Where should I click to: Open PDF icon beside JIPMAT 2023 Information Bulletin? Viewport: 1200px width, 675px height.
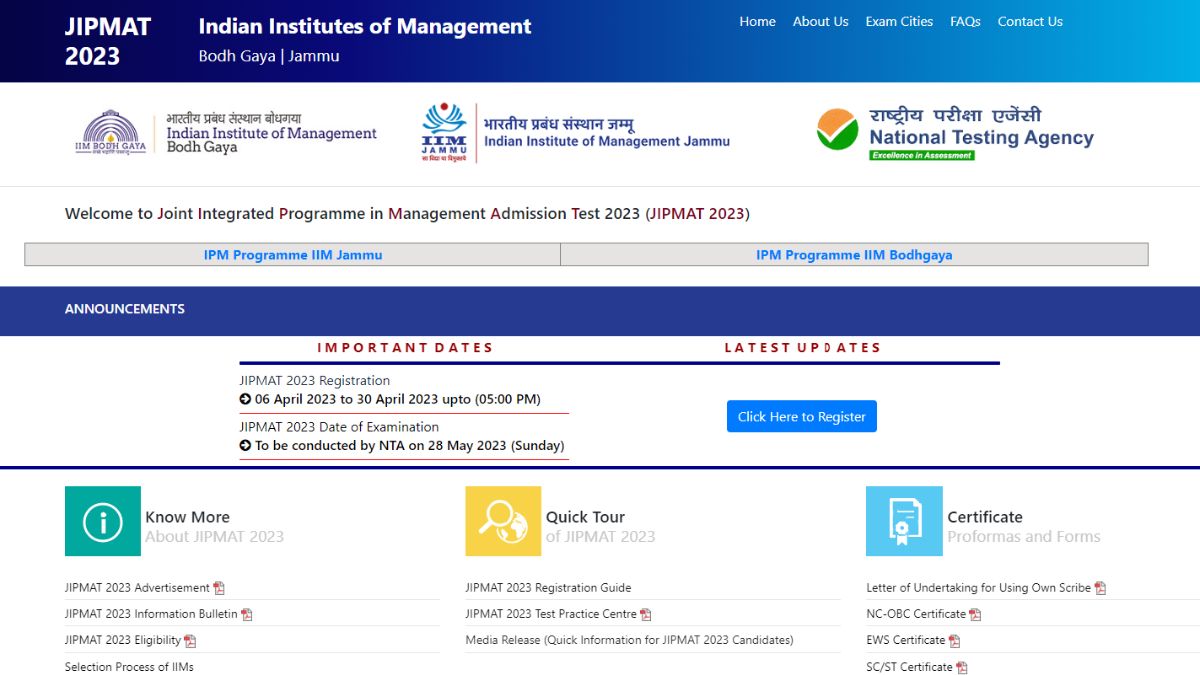click(x=247, y=615)
